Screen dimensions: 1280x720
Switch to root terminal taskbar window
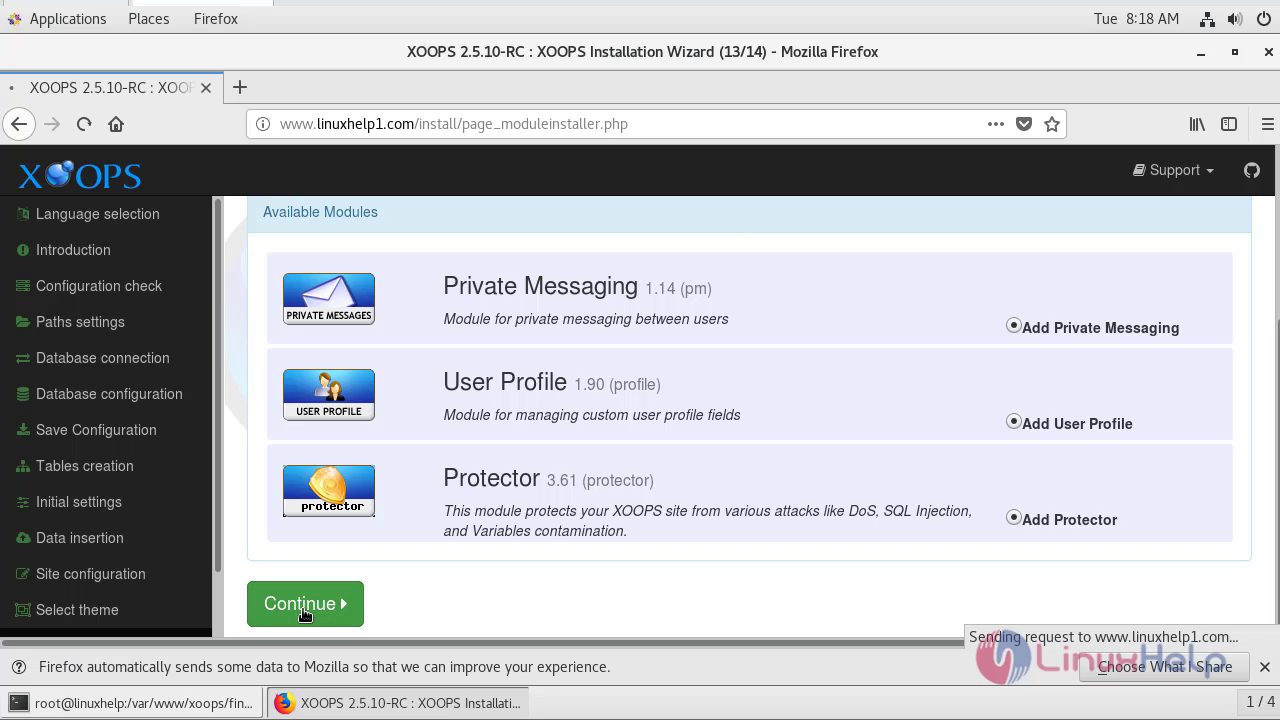pyautogui.click(x=132, y=703)
